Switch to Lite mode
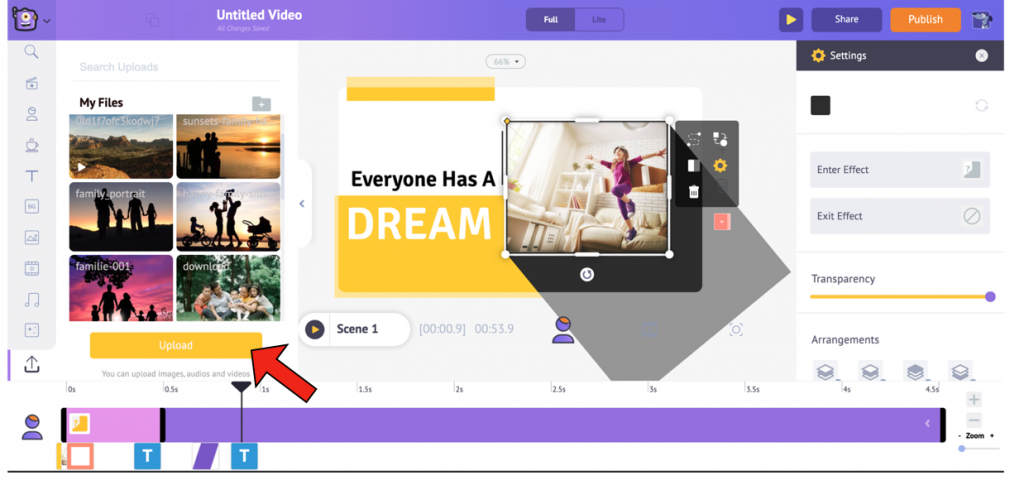1024x490 pixels. [599, 20]
